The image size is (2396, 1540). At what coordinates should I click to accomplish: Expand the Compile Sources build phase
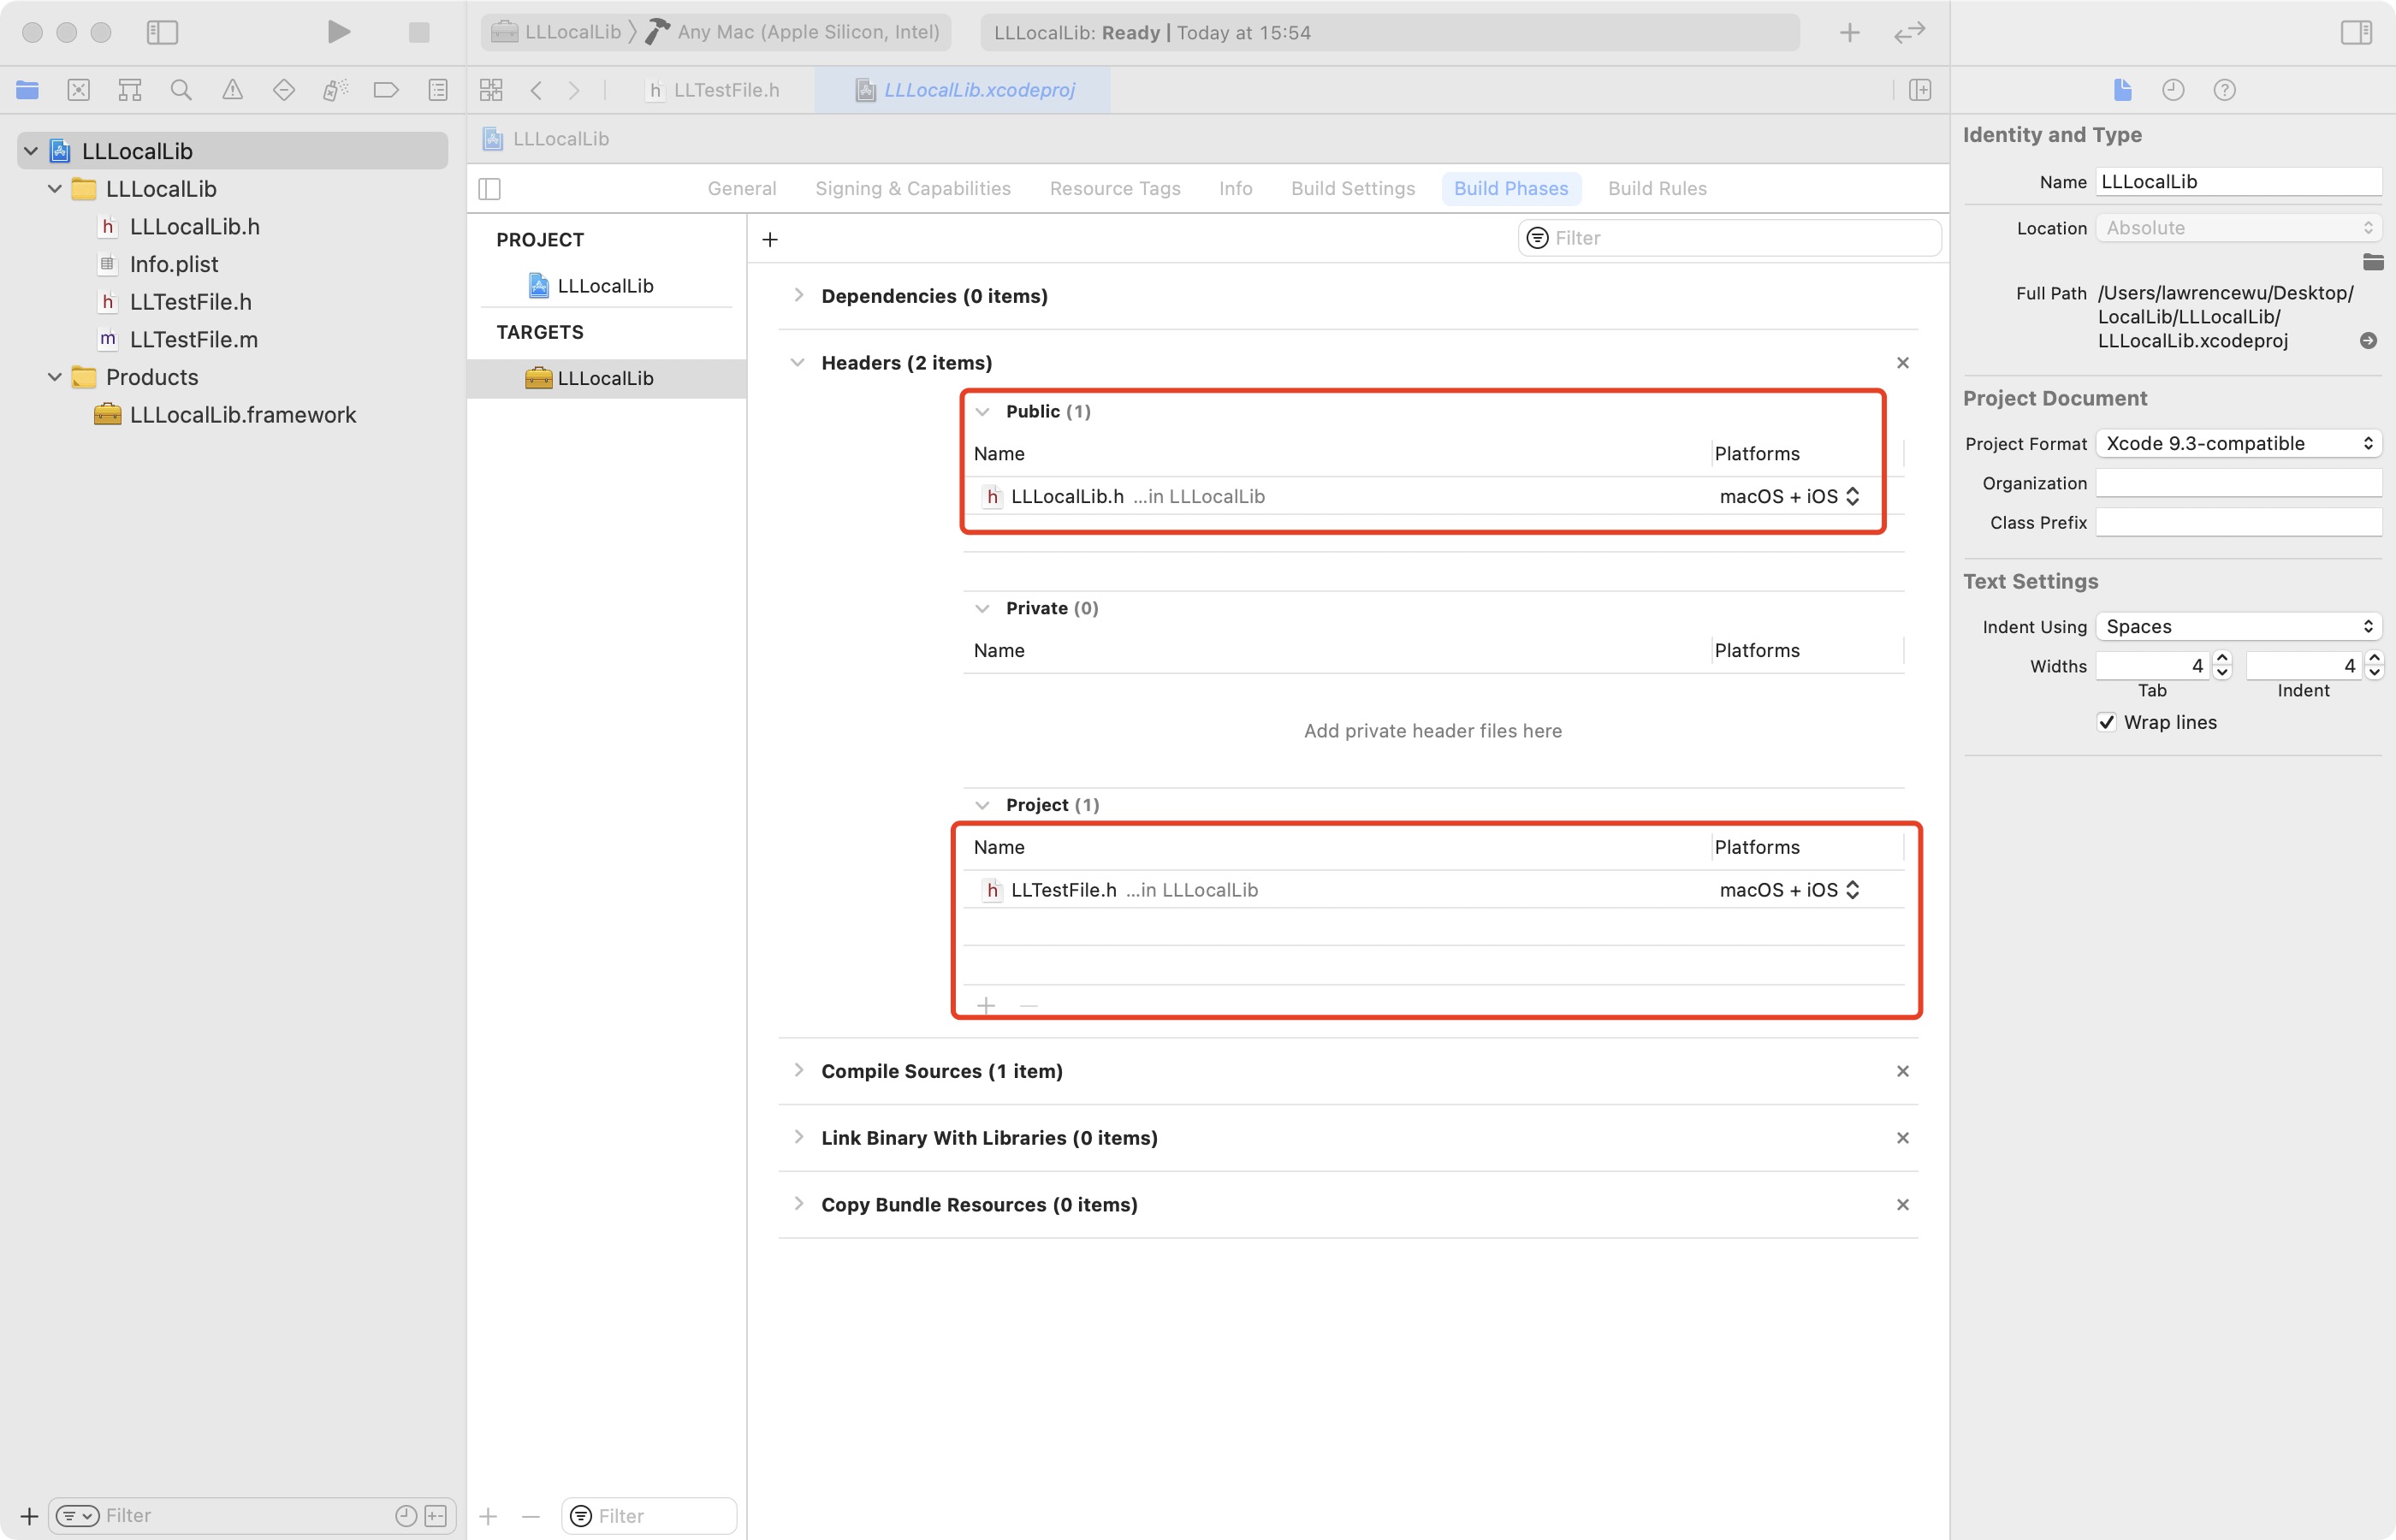coord(798,1070)
